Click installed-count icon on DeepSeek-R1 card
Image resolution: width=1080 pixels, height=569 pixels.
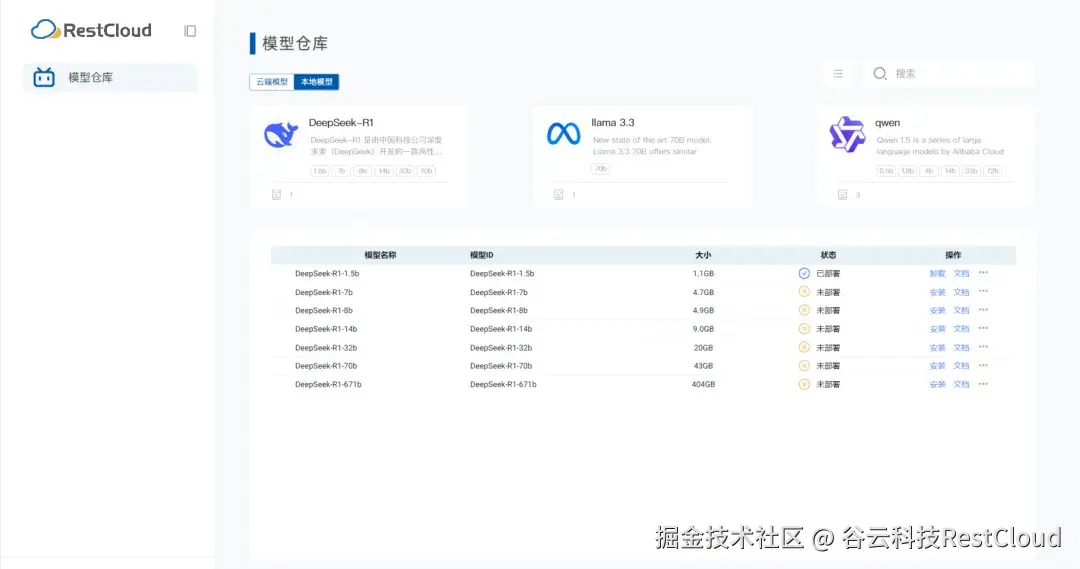[x=276, y=194]
